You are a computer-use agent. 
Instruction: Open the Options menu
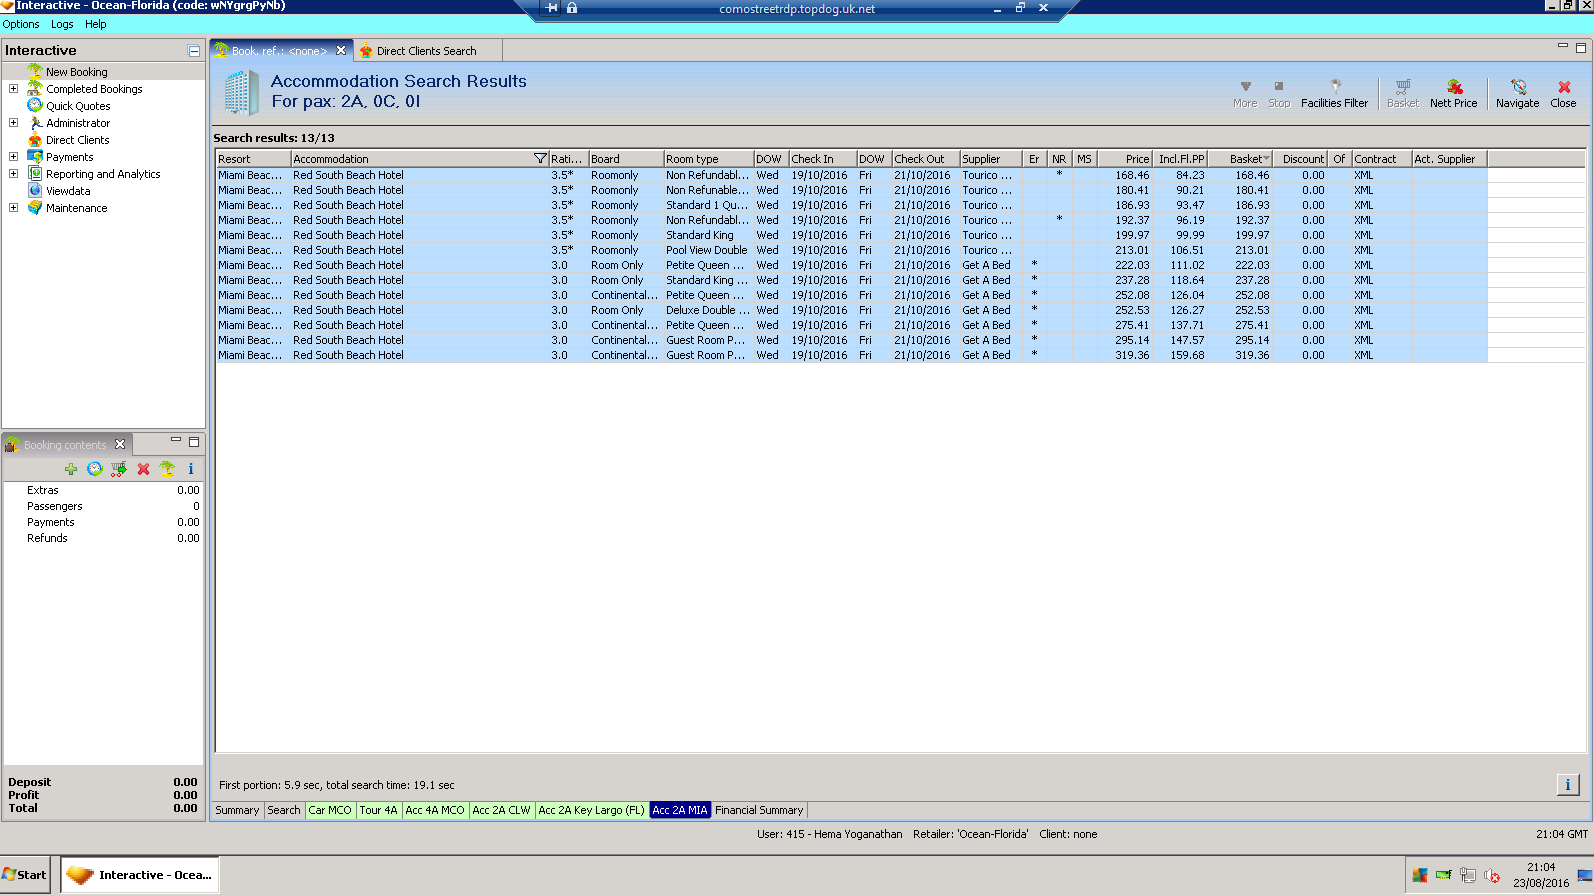21,24
